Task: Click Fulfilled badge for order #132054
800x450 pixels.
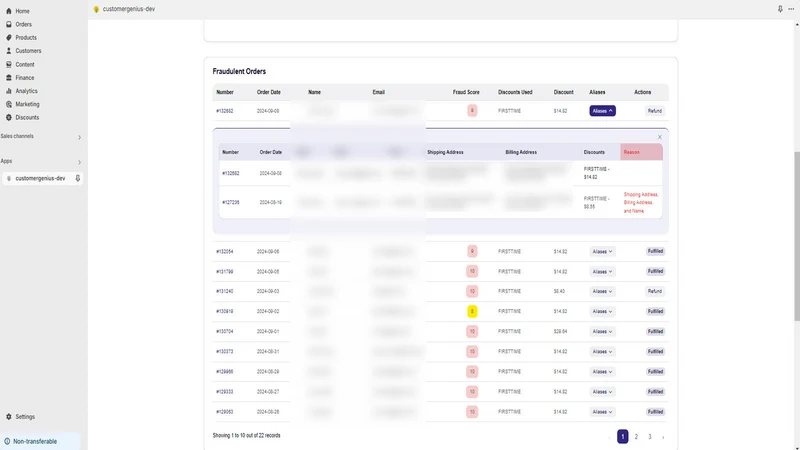Action: pos(655,251)
